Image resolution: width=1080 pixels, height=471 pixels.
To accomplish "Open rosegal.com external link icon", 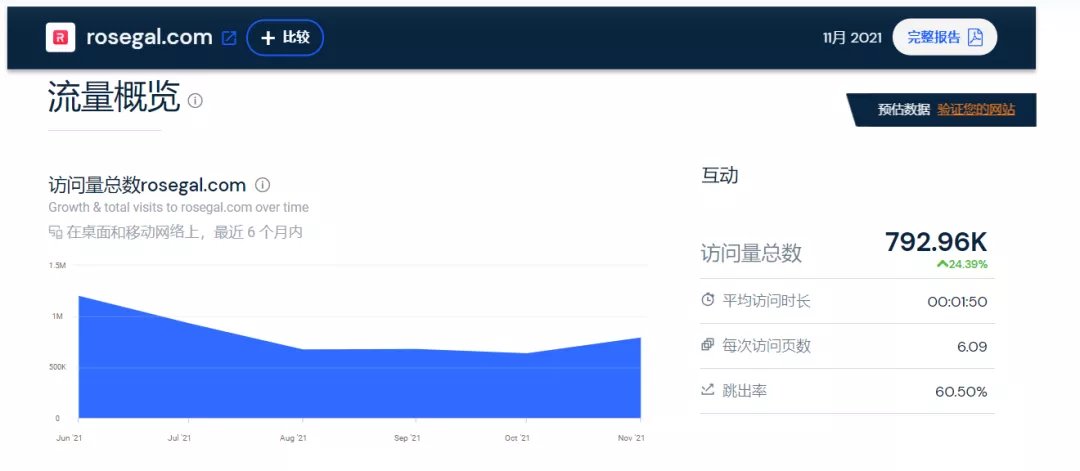I will click(229, 38).
